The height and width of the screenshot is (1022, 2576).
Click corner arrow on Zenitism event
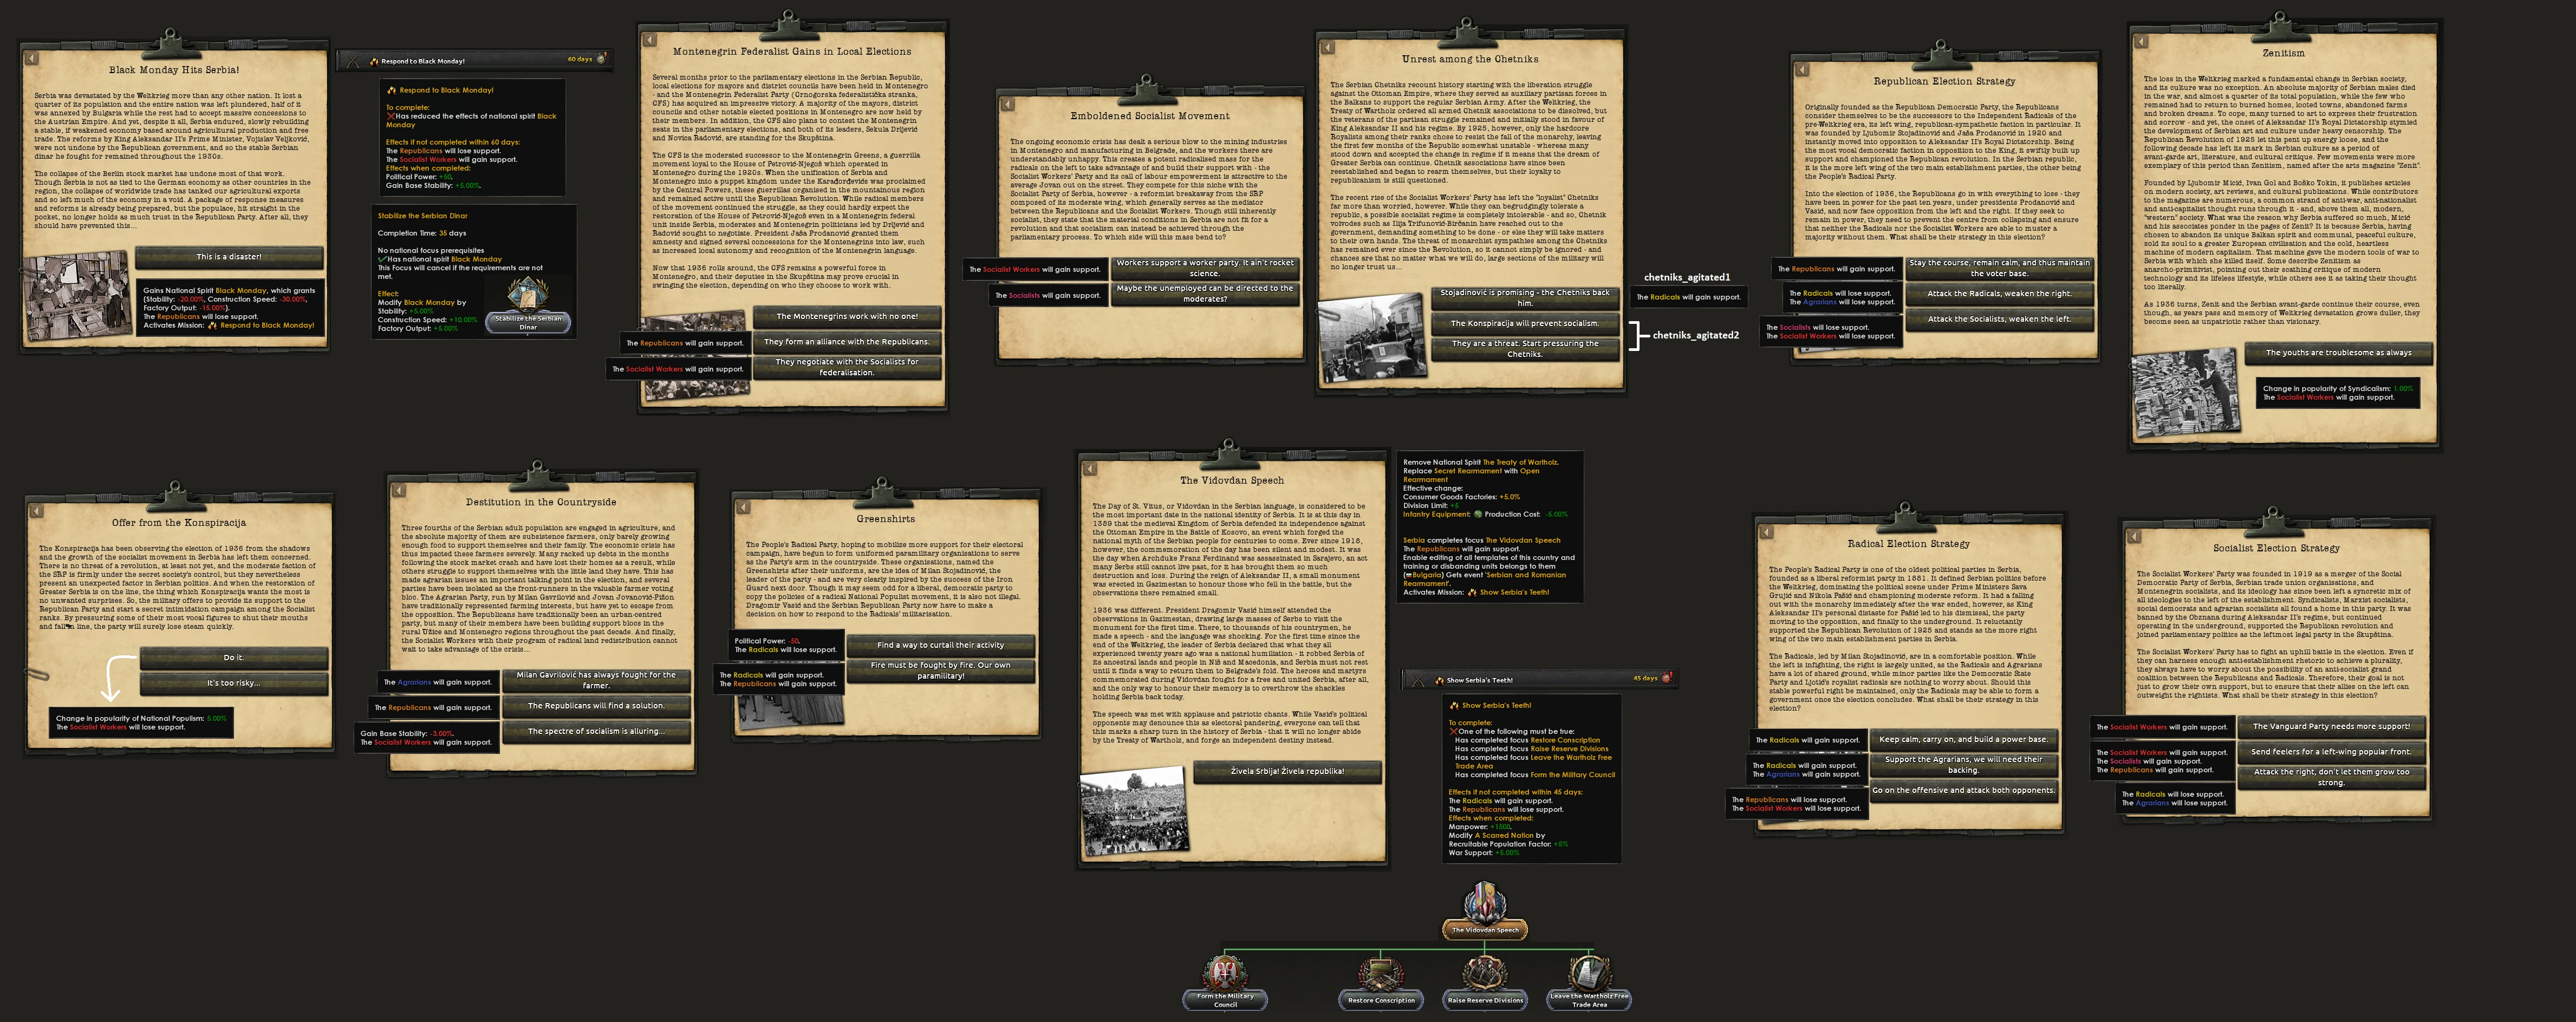(2141, 42)
